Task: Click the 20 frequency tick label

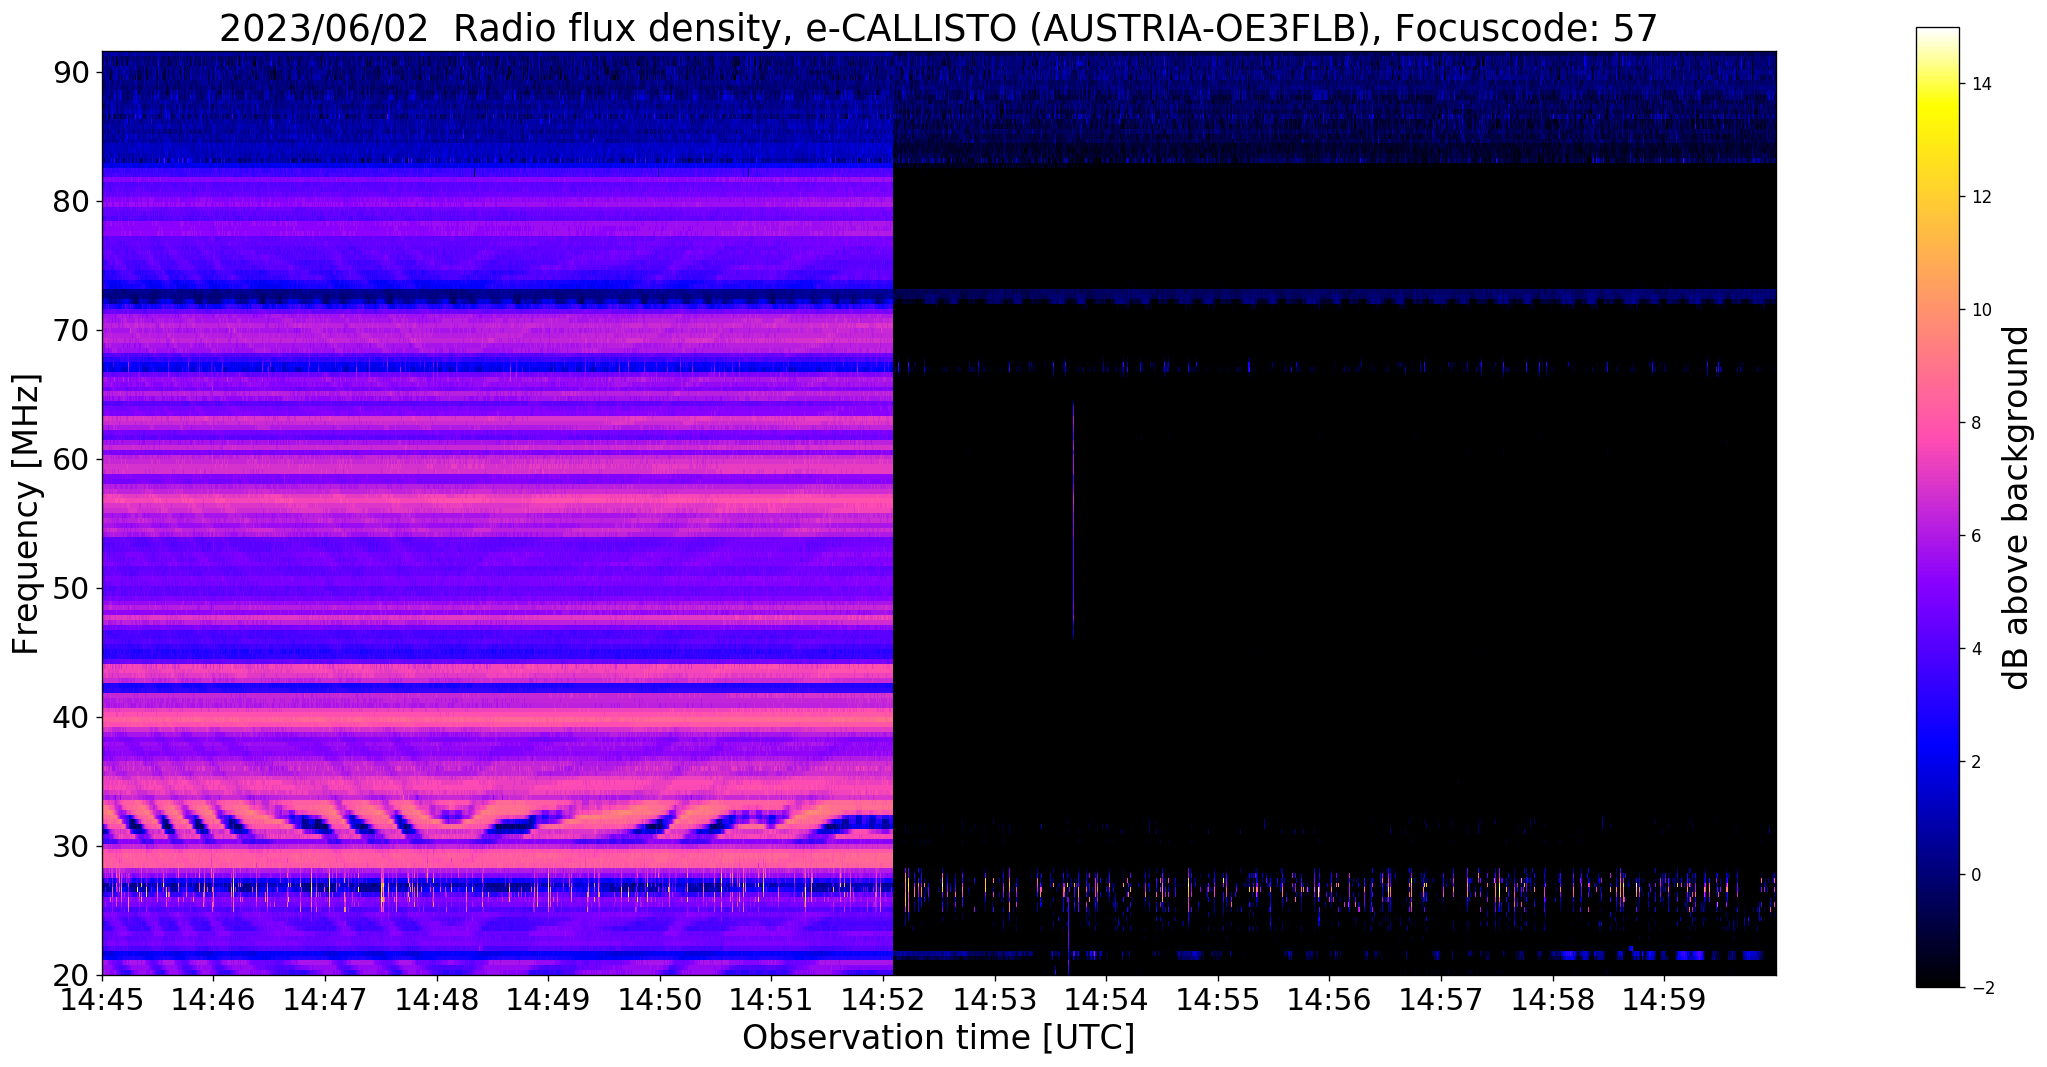Action: tap(73, 975)
